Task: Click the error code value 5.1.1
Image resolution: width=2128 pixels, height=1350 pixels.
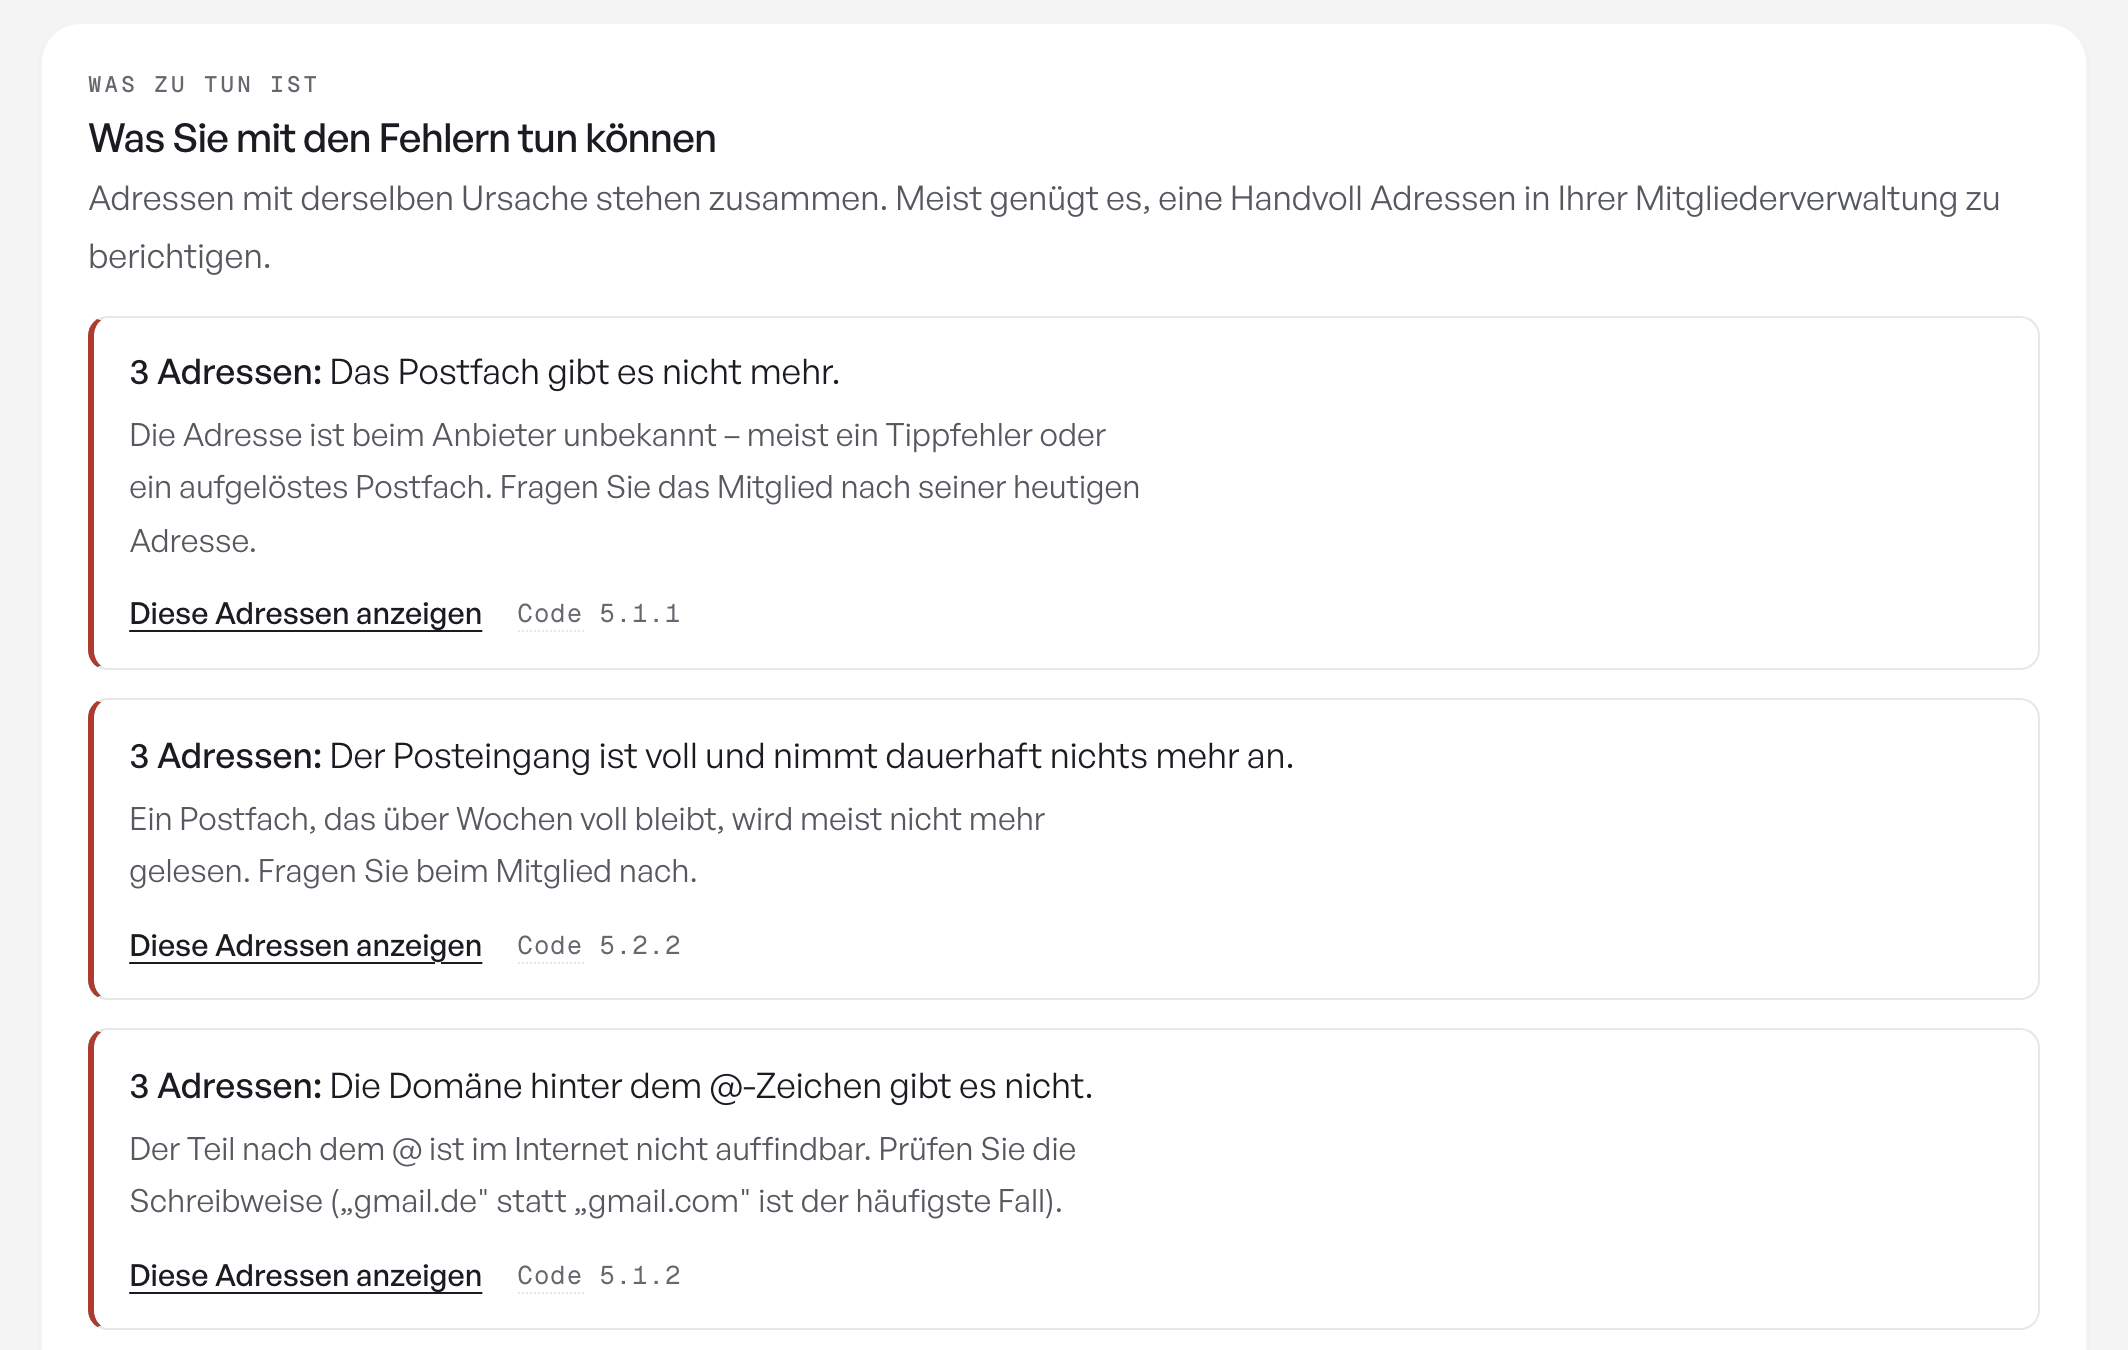Action: pyautogui.click(x=640, y=614)
